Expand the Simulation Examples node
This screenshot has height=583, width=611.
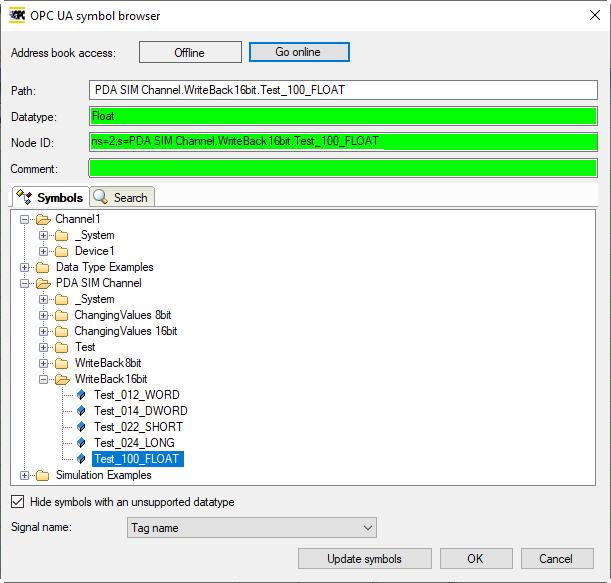click(25, 475)
